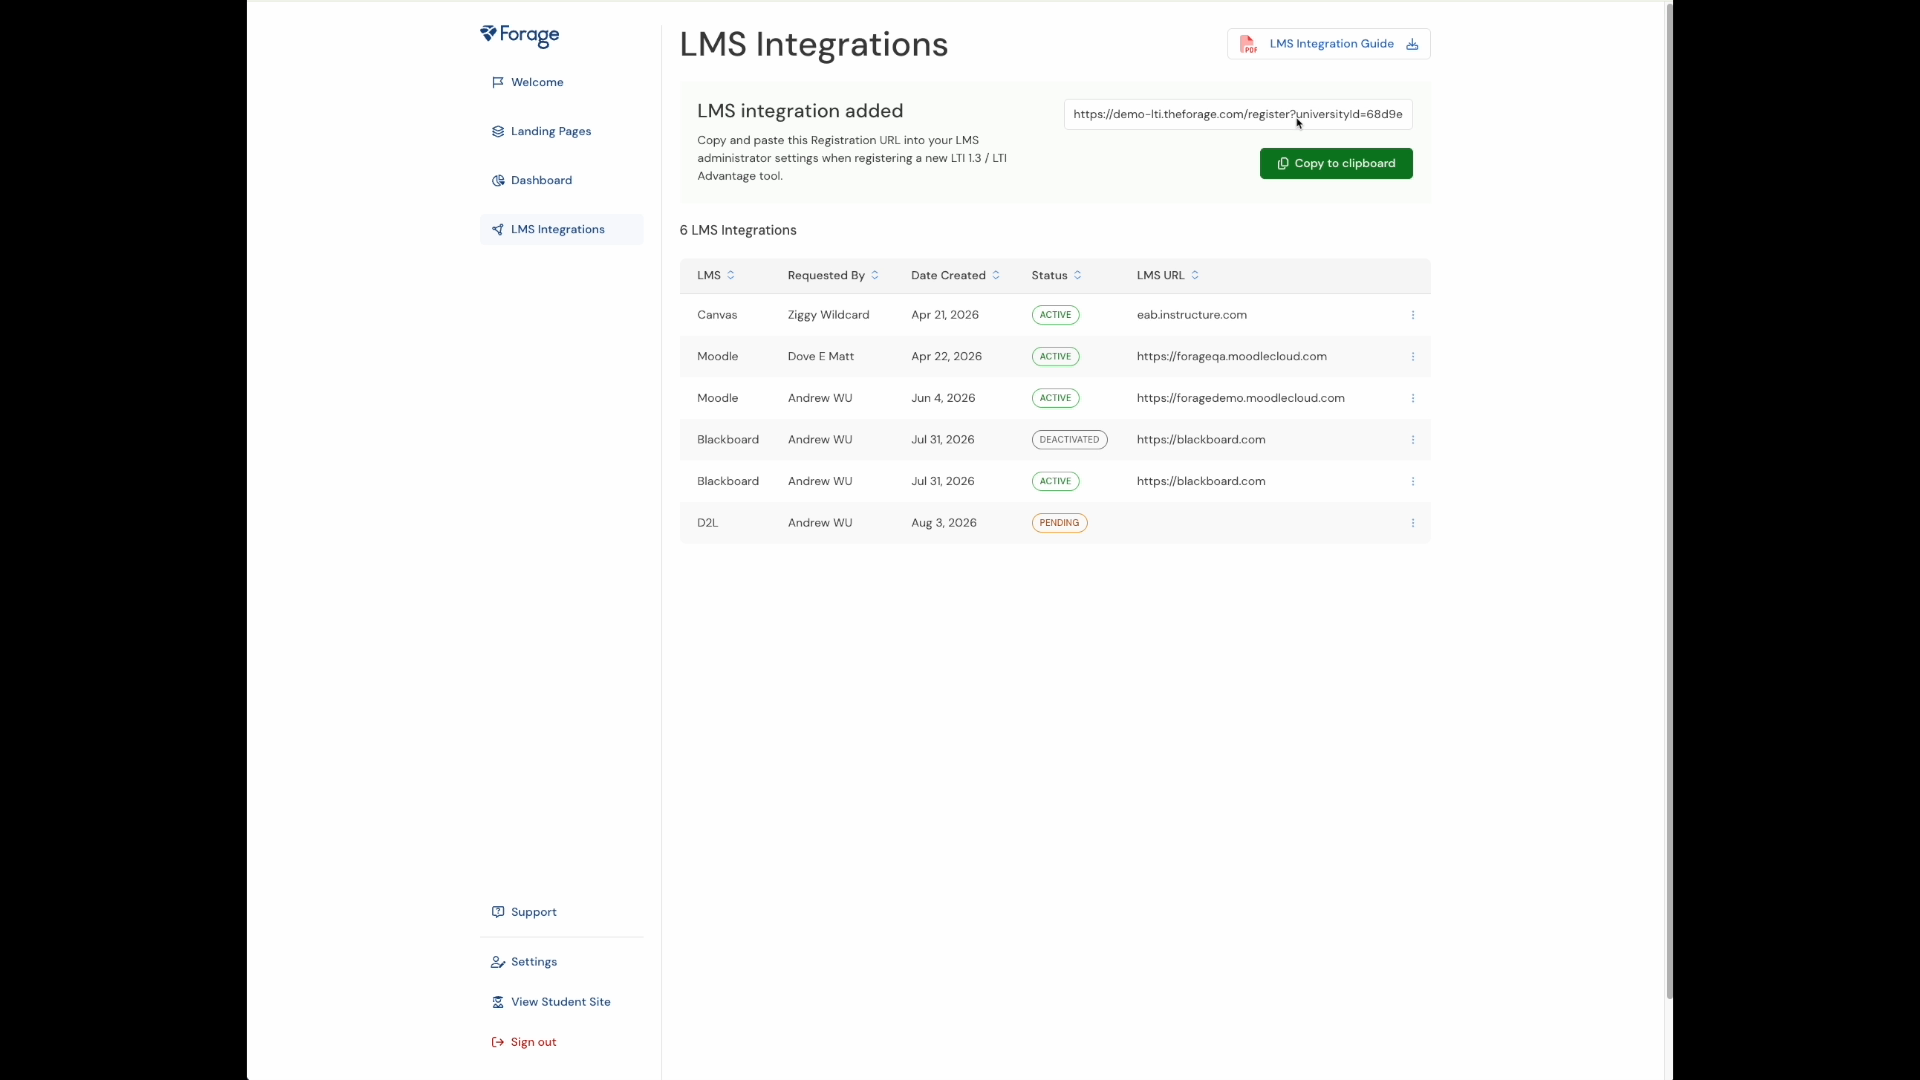Click the D2L cell

point(707,523)
